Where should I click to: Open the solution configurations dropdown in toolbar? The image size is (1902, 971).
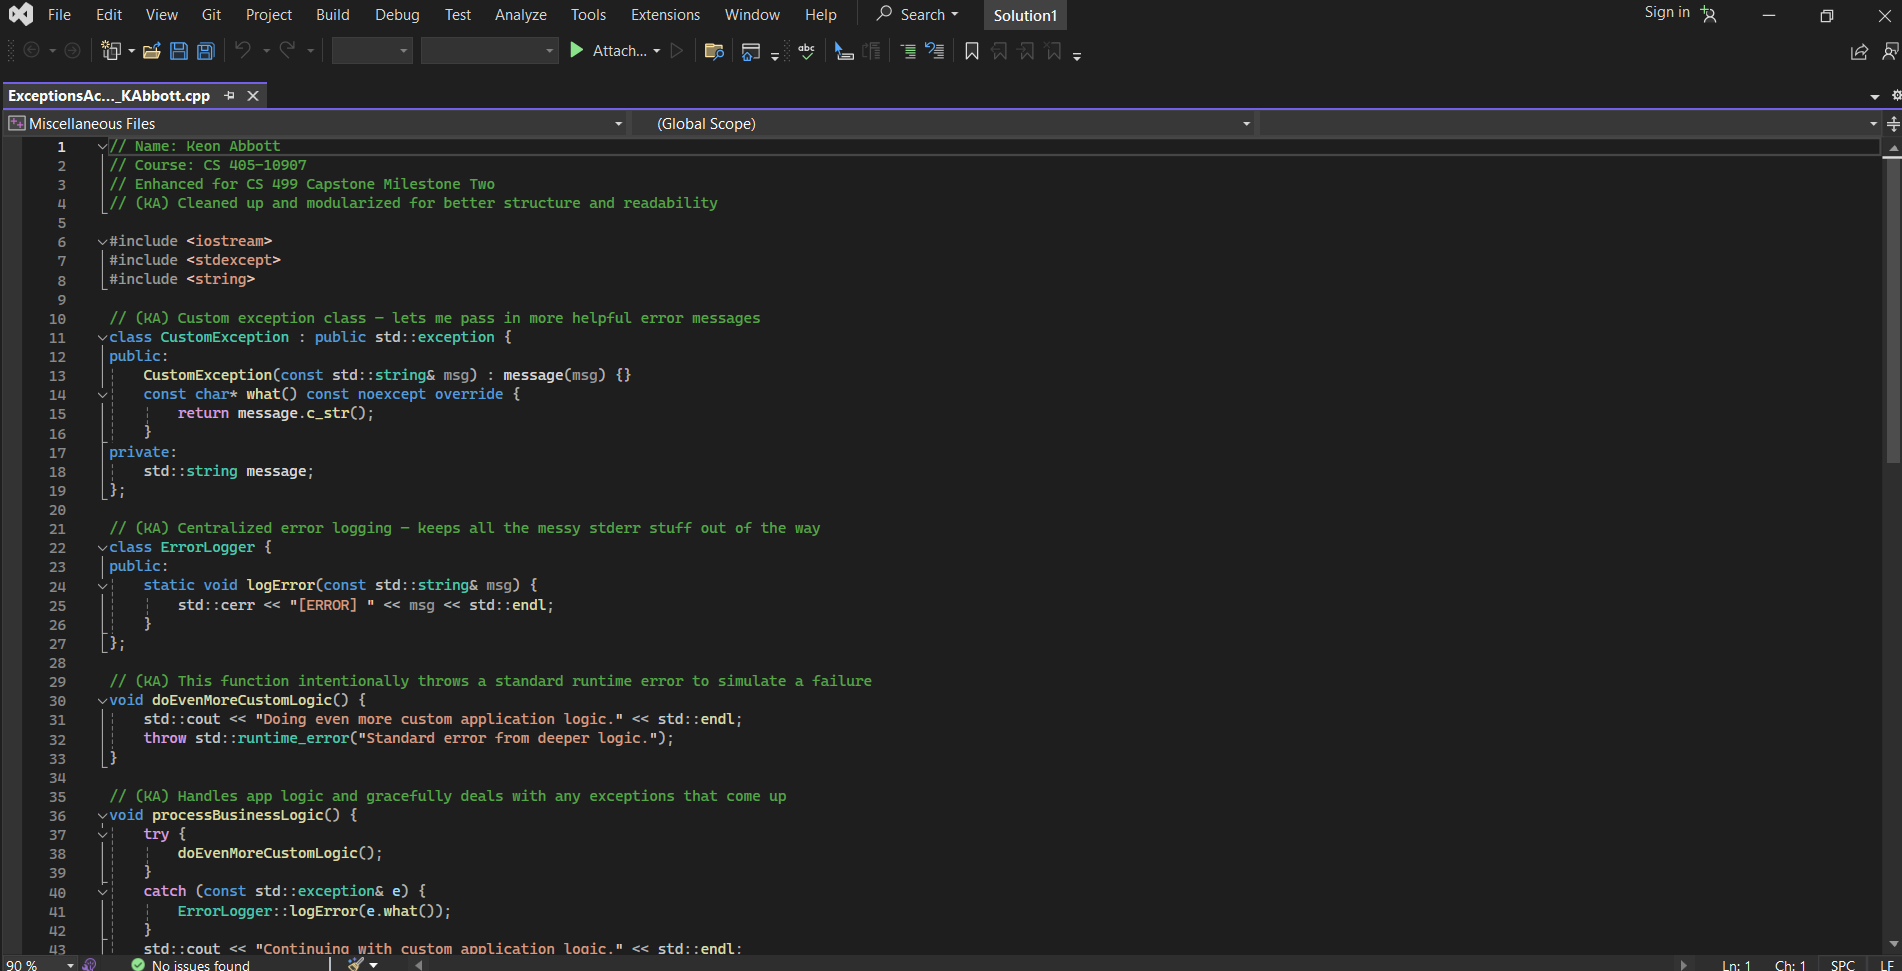[x=372, y=51]
